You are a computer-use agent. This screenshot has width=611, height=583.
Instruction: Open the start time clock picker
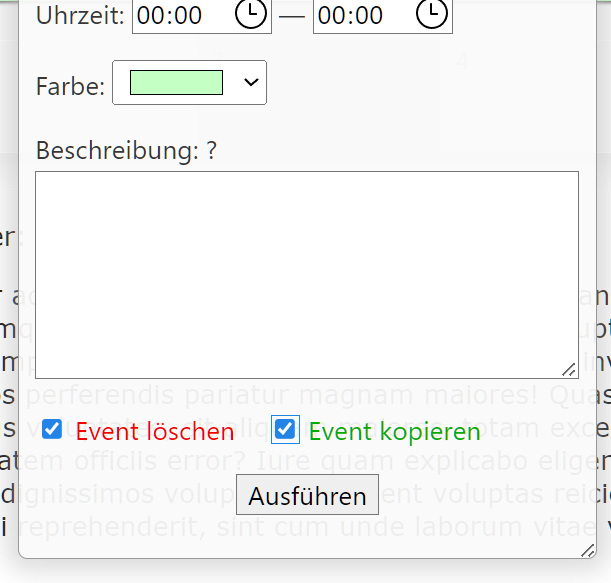pyautogui.click(x=251, y=14)
